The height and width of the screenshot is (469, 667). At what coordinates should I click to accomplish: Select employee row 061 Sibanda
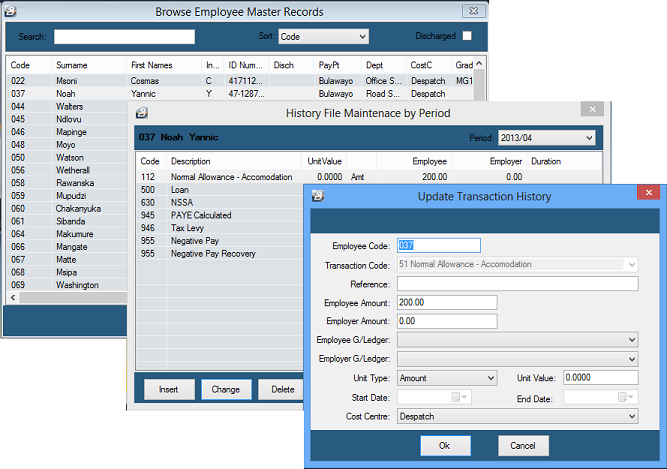(67, 221)
